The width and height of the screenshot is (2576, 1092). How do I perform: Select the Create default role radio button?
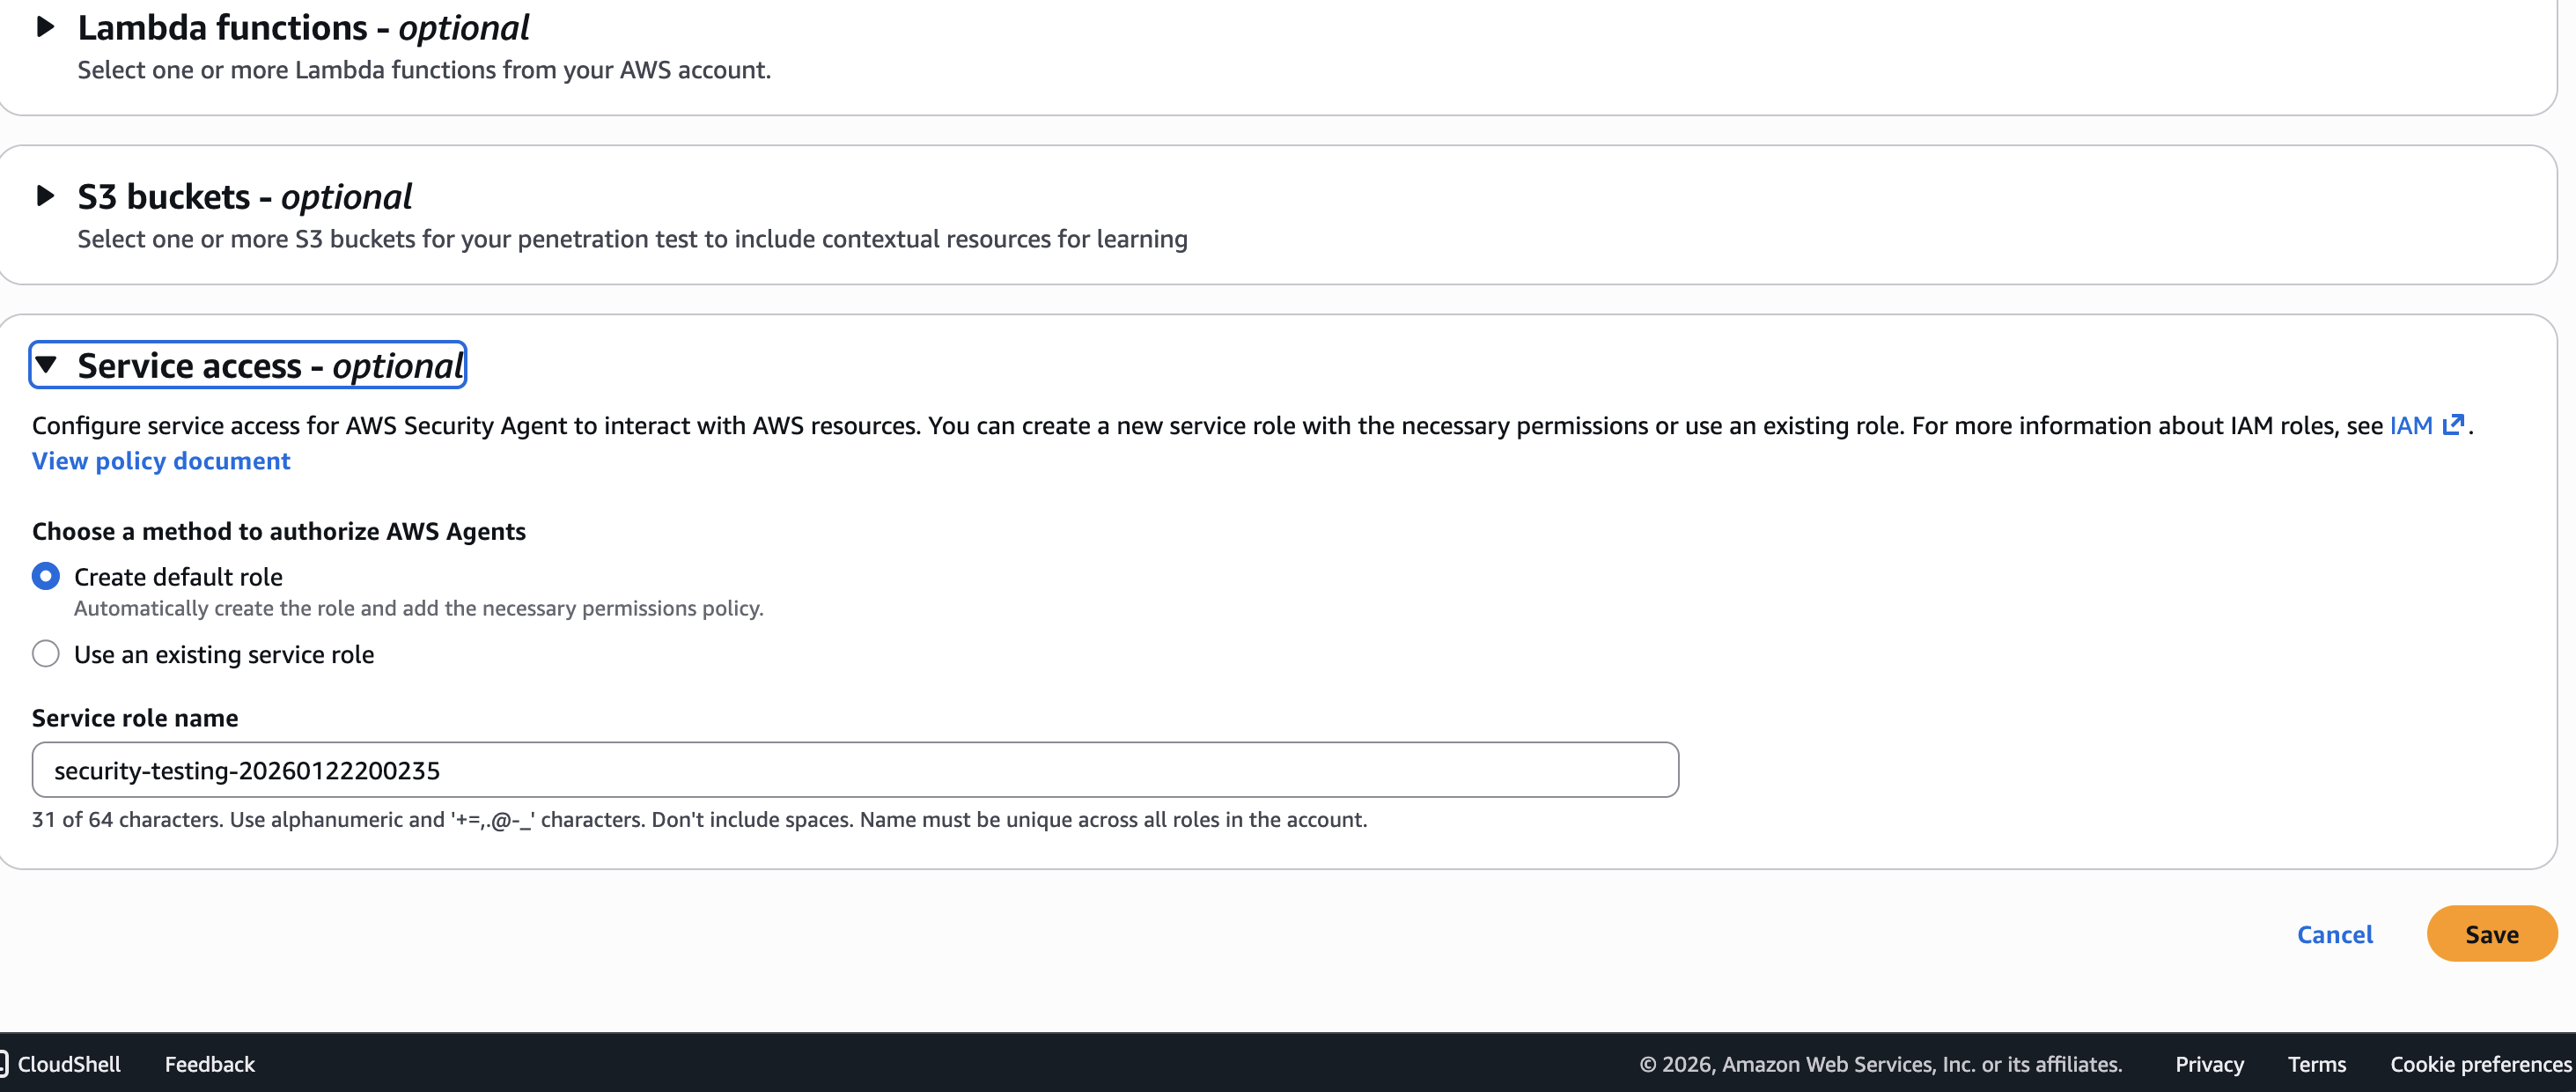coord(46,576)
